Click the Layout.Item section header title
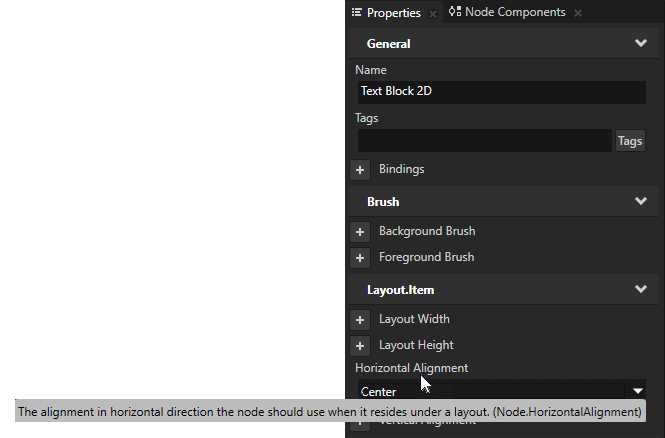This screenshot has width=665, height=438. 400,289
